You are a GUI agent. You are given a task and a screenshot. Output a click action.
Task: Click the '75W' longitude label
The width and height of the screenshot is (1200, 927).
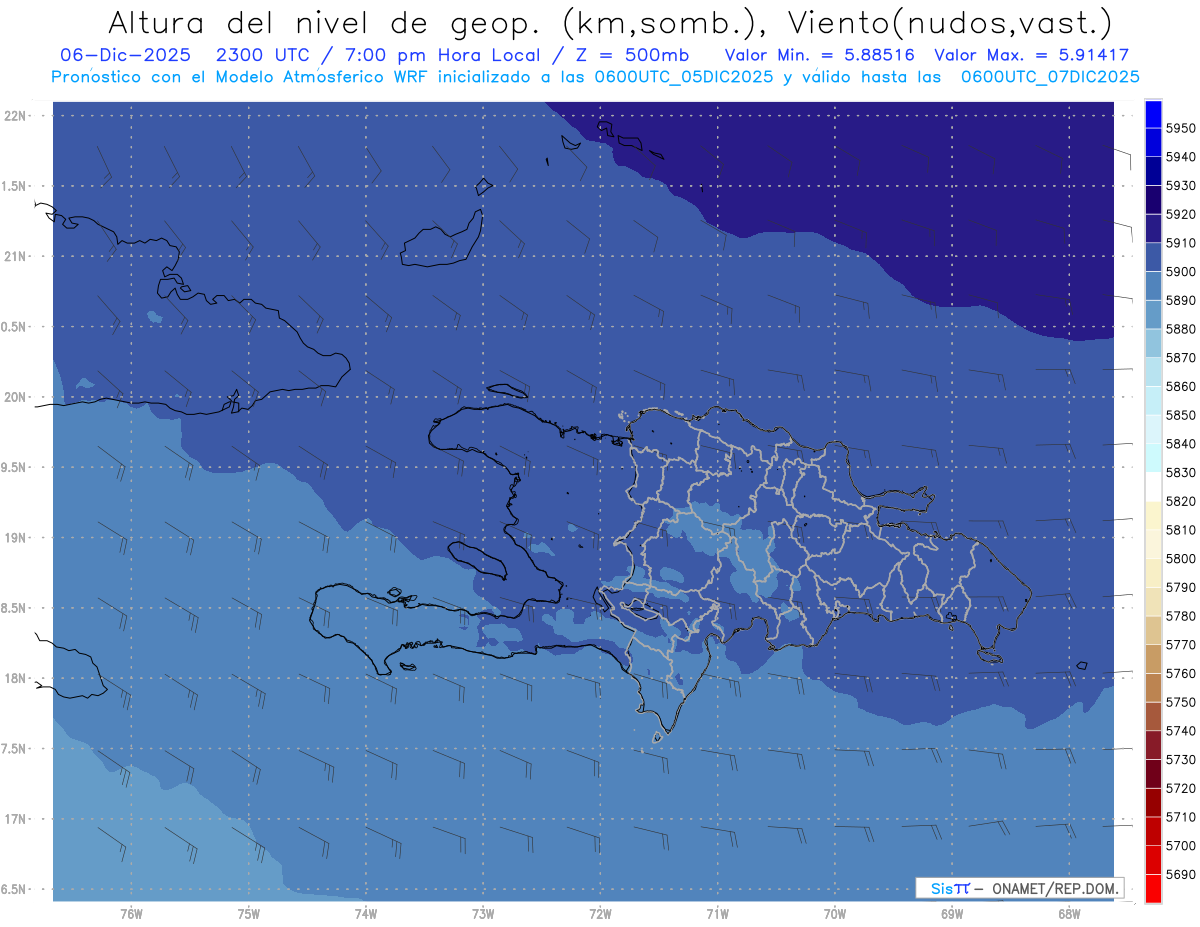248,914
